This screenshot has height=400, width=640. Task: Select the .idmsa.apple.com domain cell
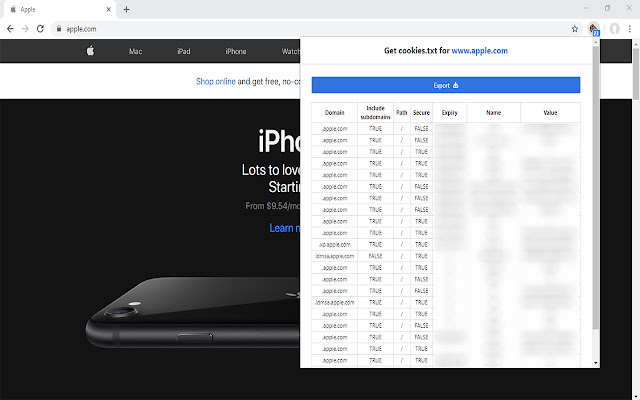334,302
